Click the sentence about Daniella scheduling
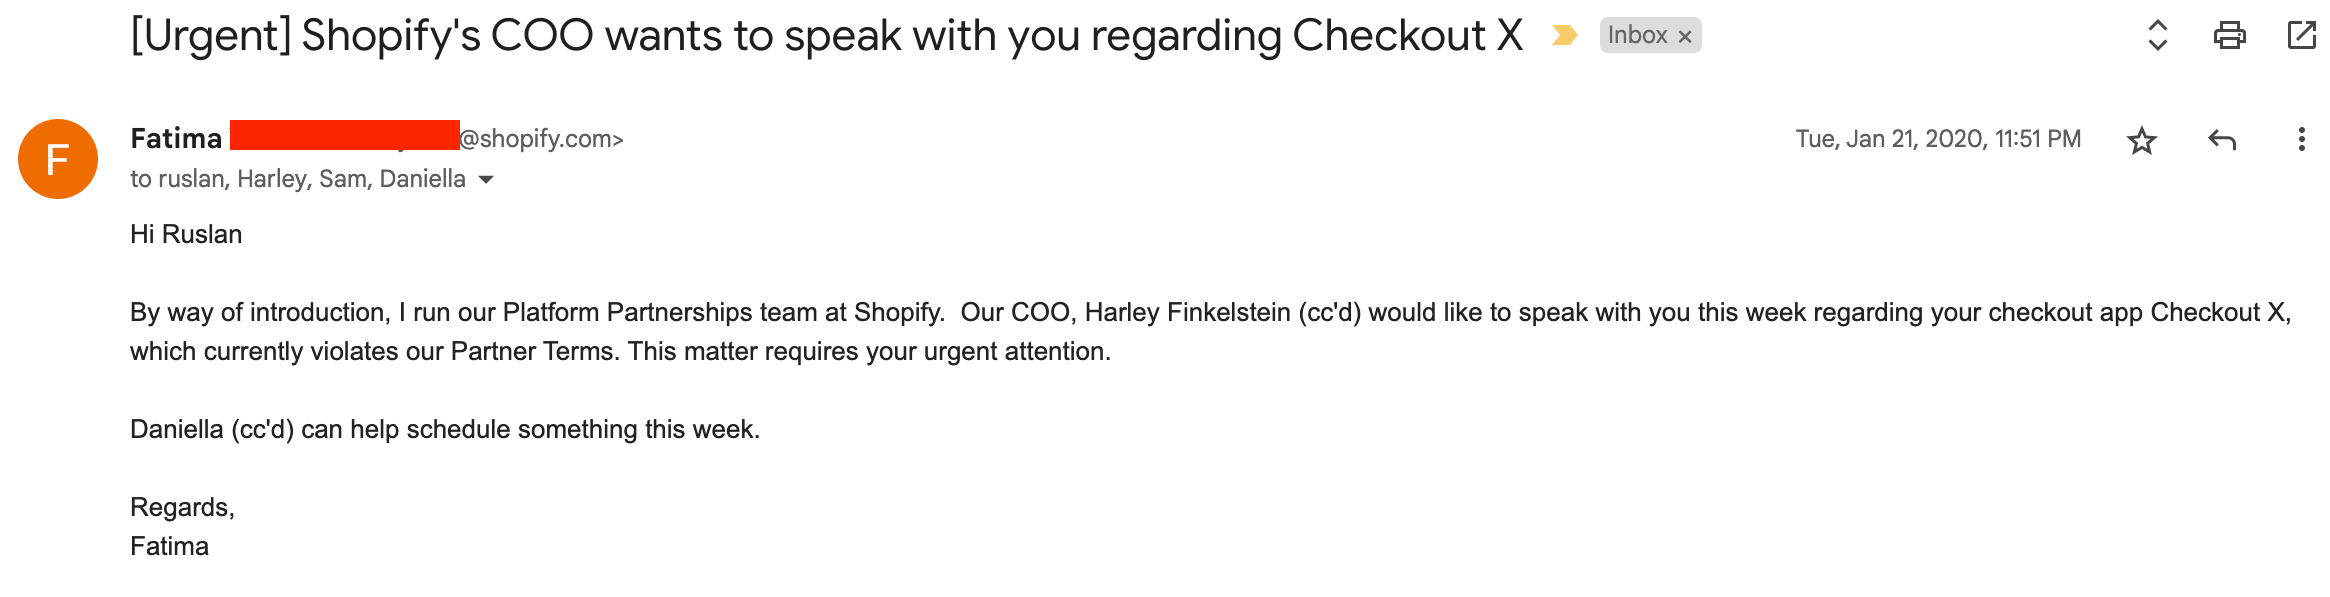The image size is (2330, 597). coord(445,429)
